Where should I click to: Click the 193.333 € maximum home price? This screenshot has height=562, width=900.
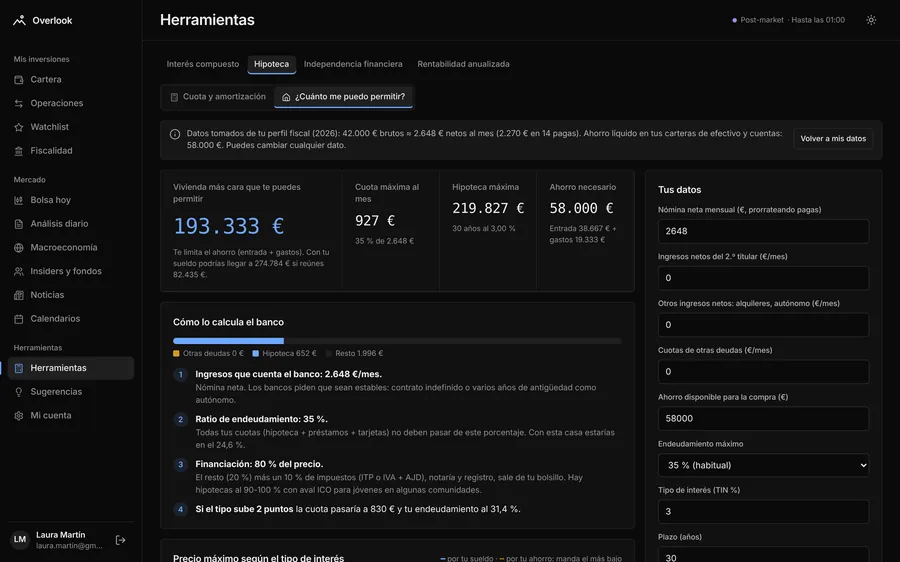click(228, 226)
